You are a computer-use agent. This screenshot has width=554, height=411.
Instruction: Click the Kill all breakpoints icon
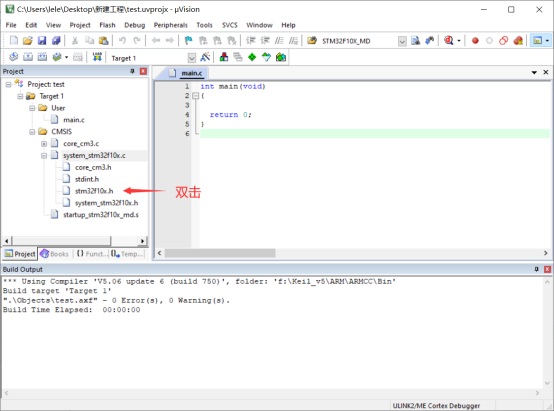pos(518,41)
